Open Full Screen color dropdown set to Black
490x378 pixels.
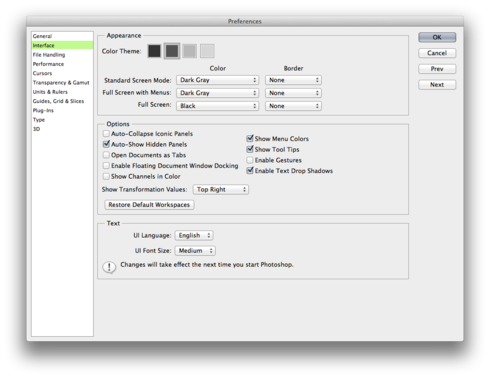tap(218, 106)
